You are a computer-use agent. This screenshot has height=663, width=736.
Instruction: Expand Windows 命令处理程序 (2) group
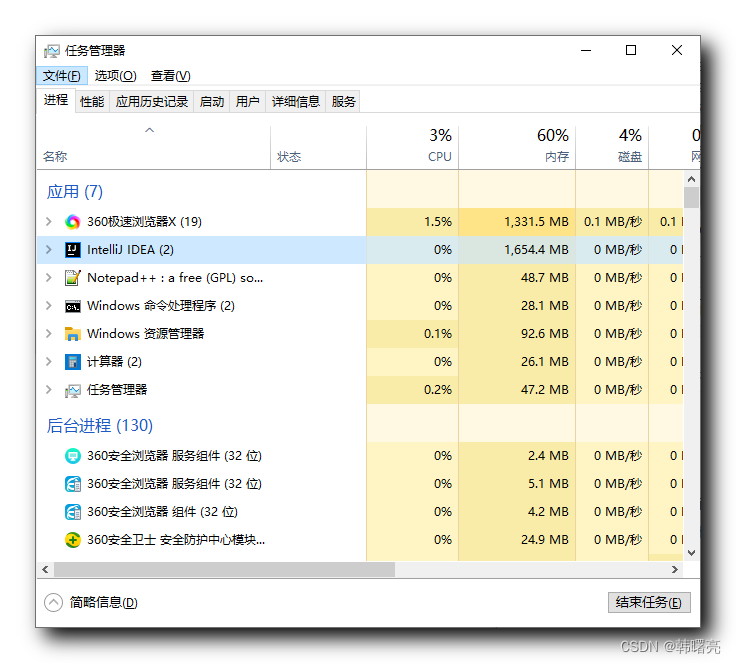pos(48,306)
